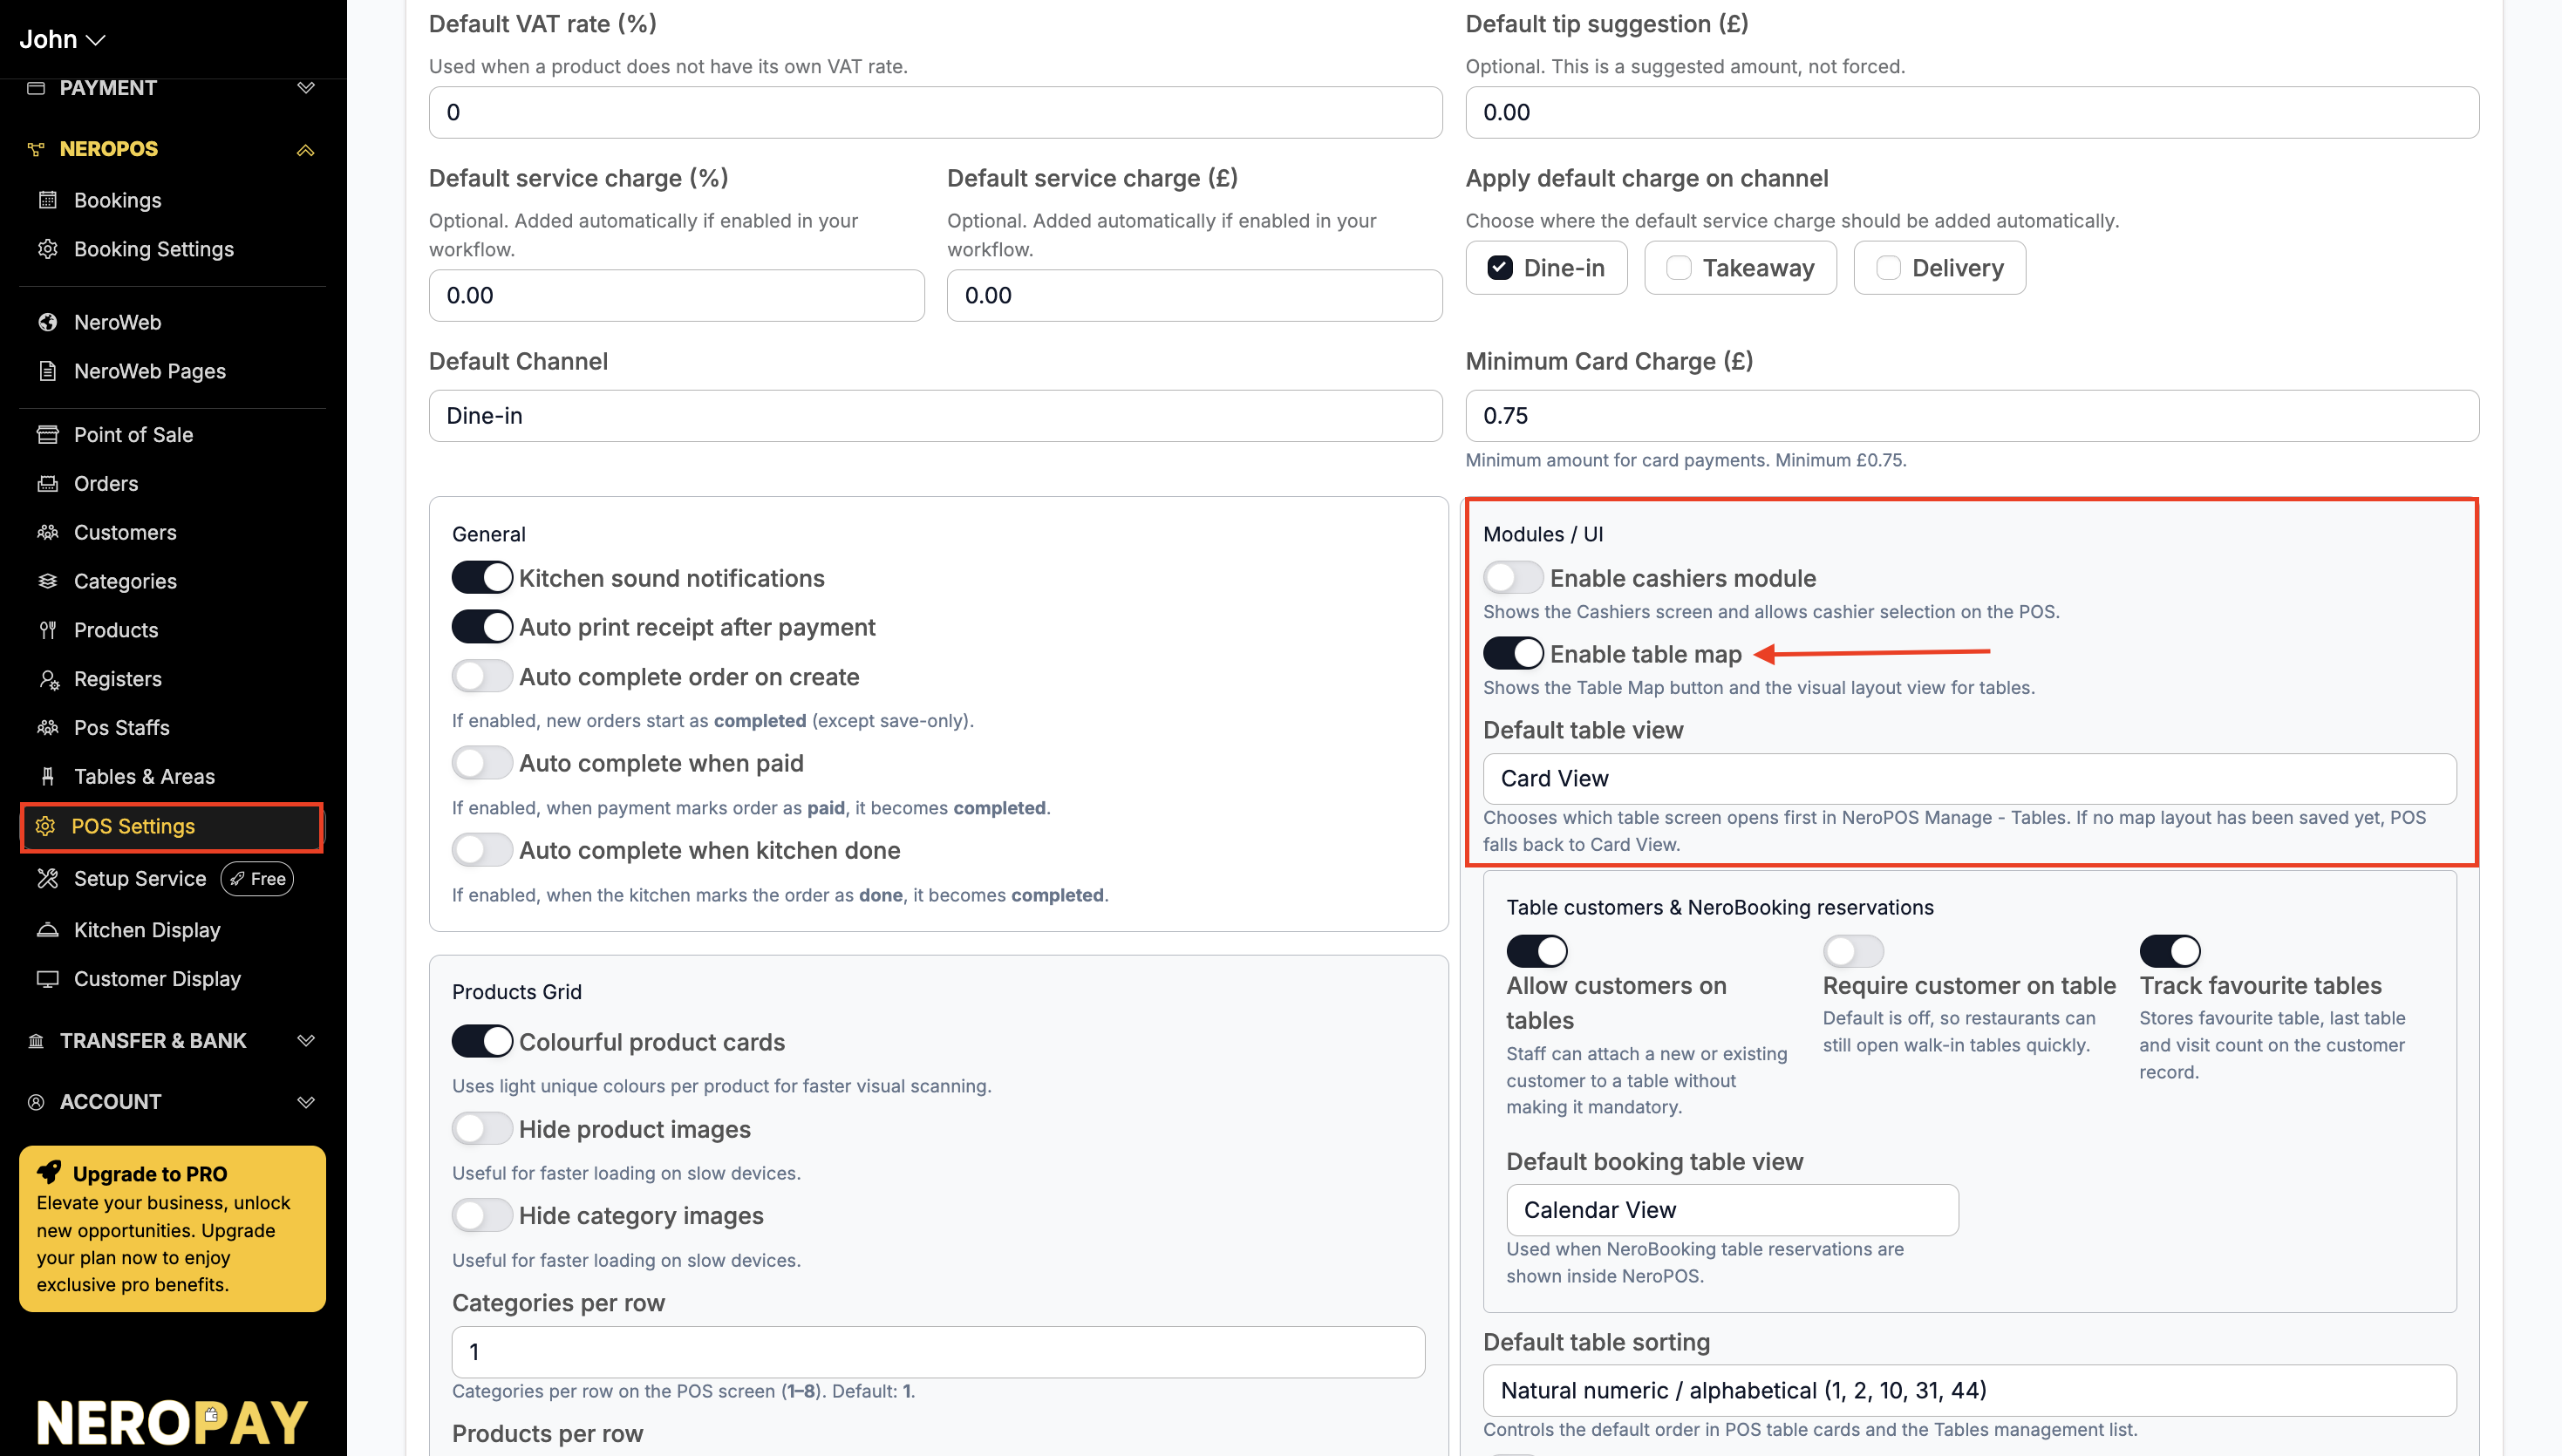
Task: Click the Bookings calendar icon
Action: click(x=47, y=199)
